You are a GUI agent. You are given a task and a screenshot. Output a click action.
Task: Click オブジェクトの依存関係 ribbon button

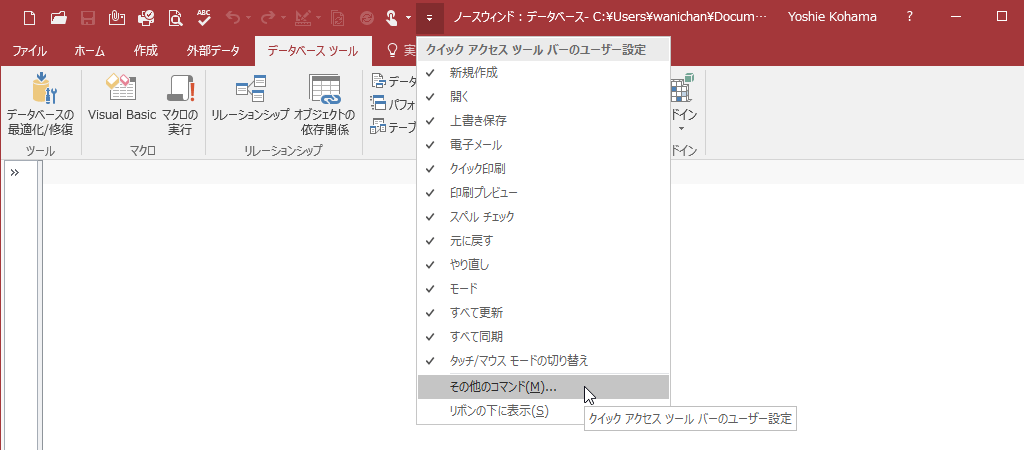pyautogui.click(x=325, y=105)
